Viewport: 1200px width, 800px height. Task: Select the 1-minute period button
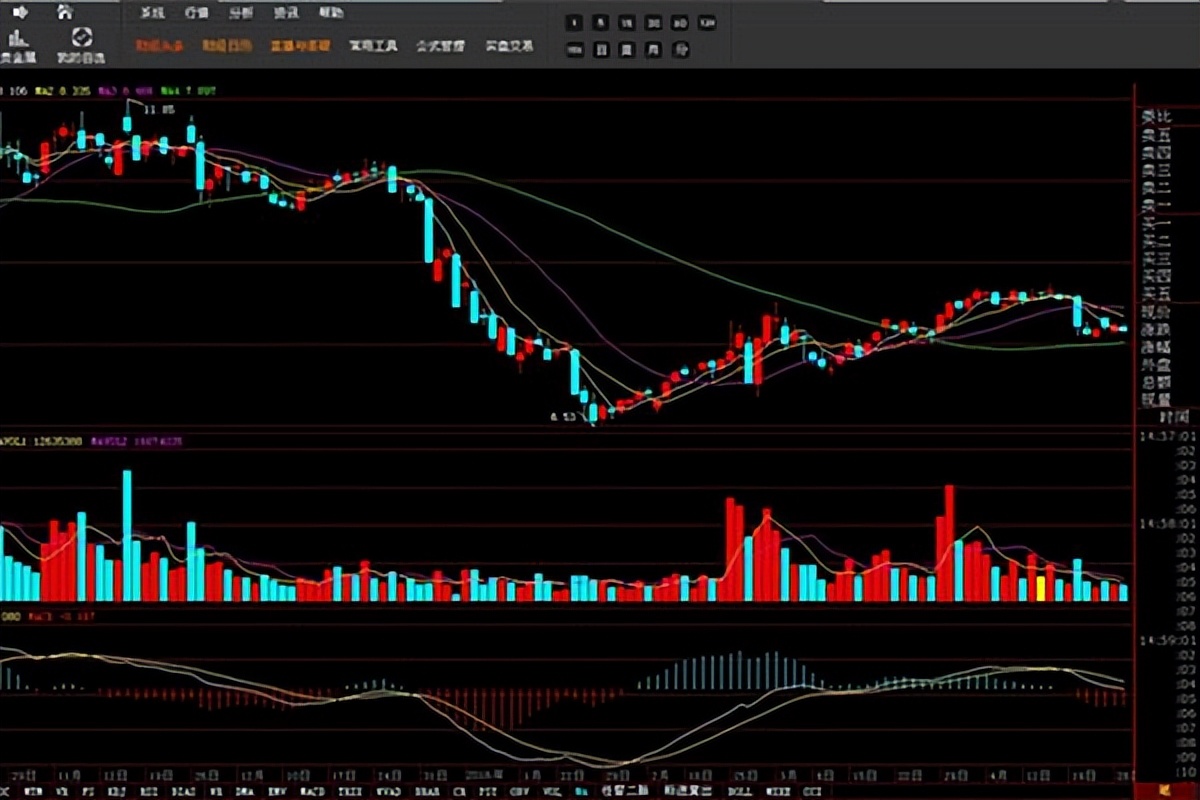575,22
